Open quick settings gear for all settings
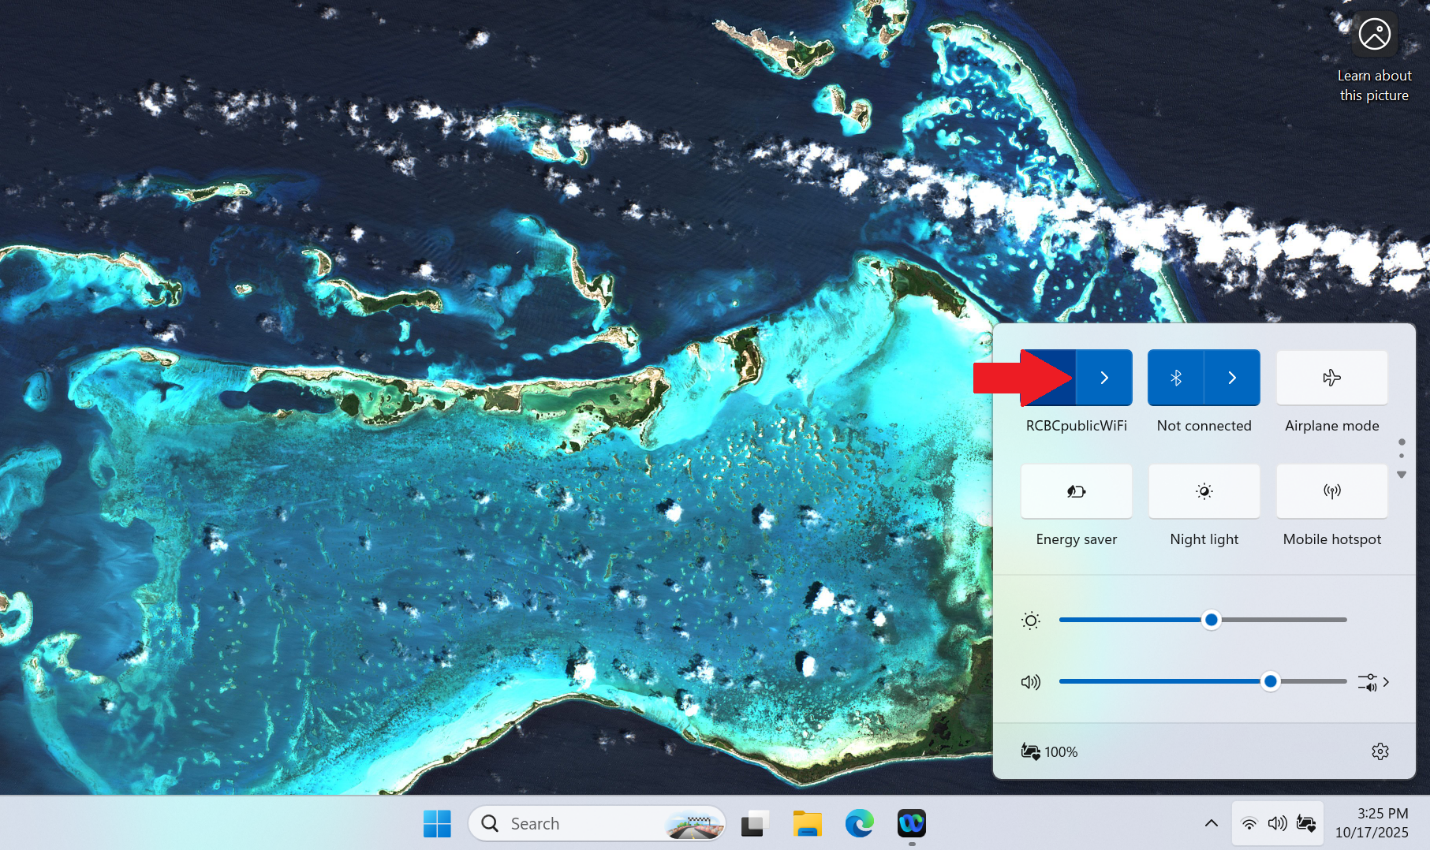 pos(1380,751)
